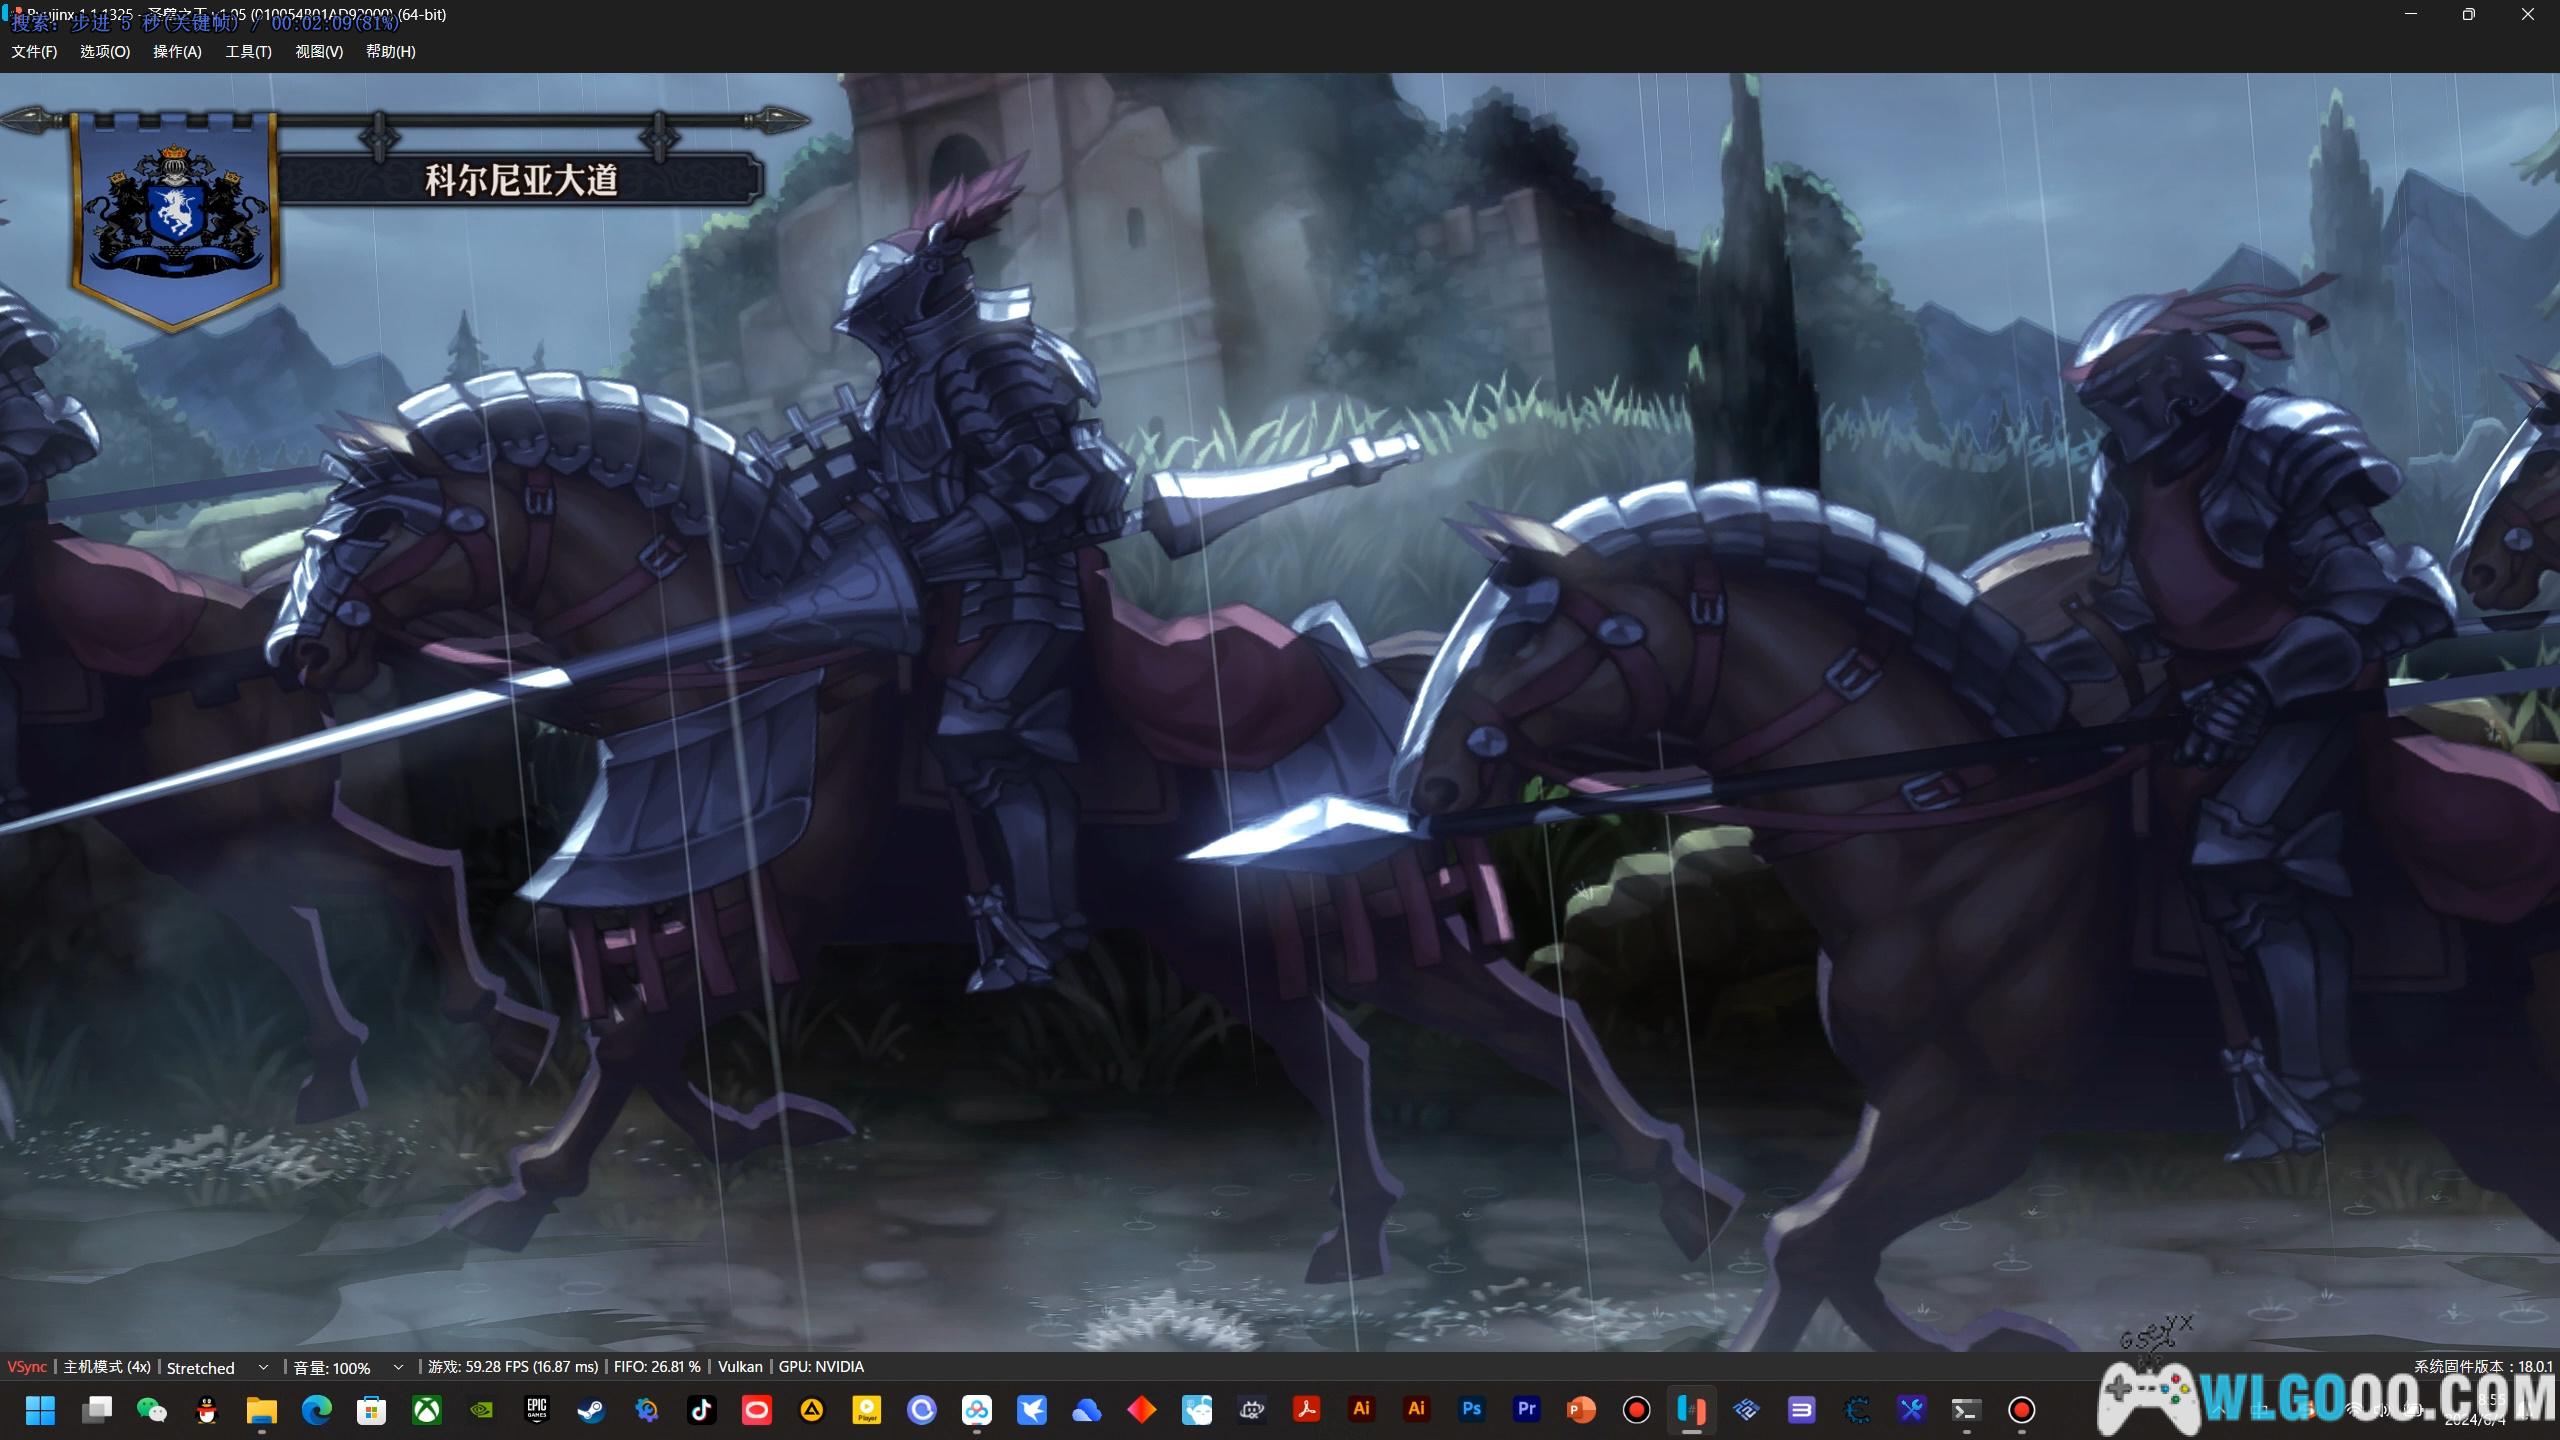Open Photoshop from the taskbar

click(1471, 1410)
